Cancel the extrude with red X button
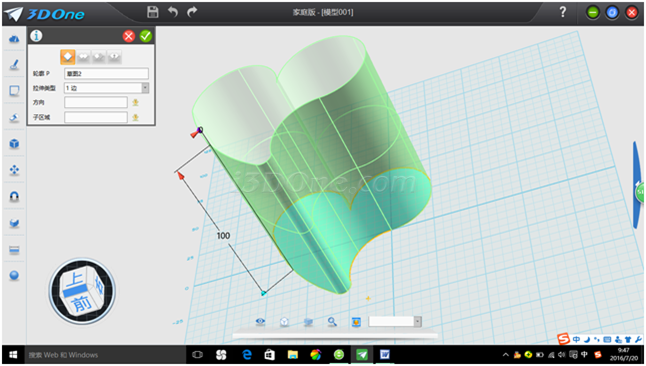The height and width of the screenshot is (366, 646). click(129, 36)
